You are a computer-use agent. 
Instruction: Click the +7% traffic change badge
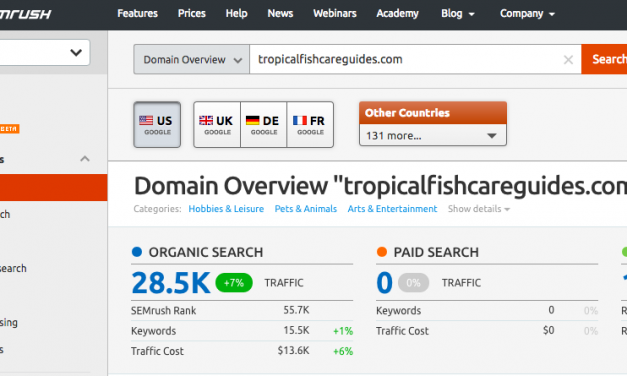coord(234,283)
